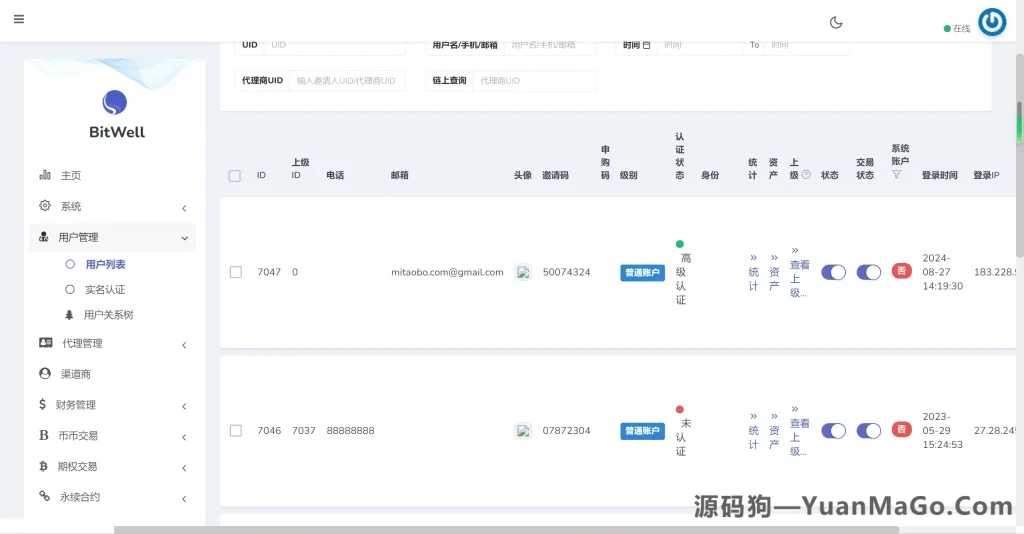Click the BitWell logo

[115, 102]
